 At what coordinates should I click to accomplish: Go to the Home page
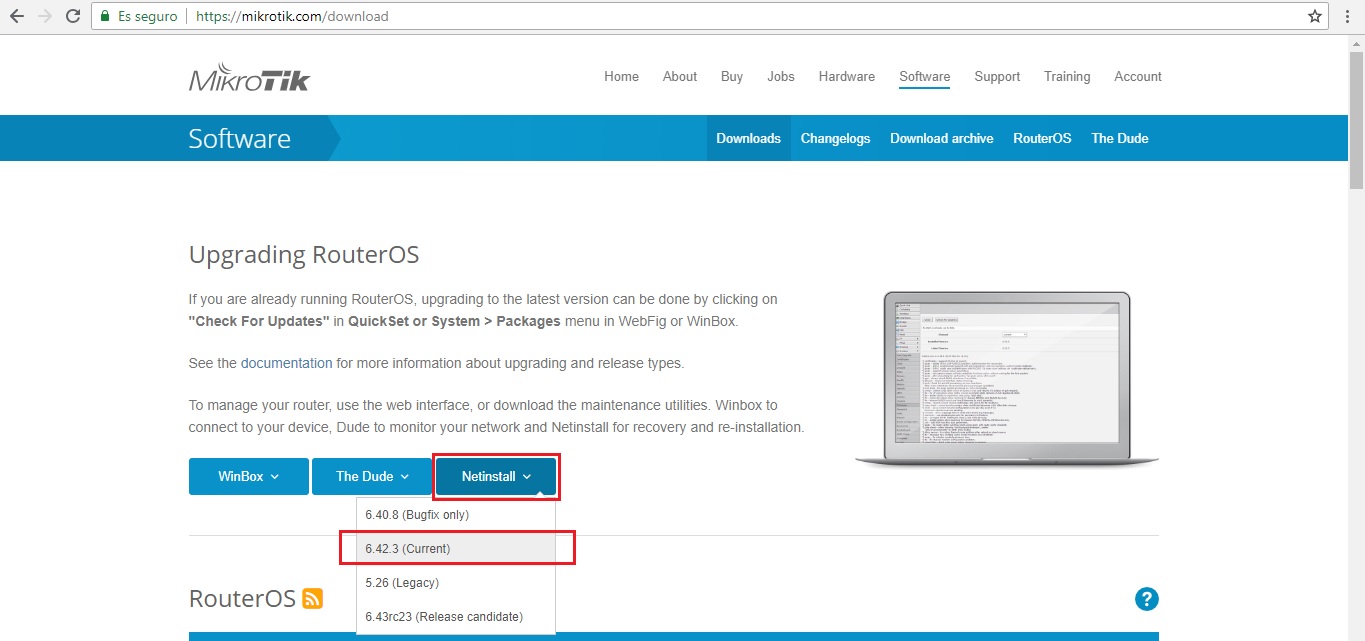tap(621, 76)
